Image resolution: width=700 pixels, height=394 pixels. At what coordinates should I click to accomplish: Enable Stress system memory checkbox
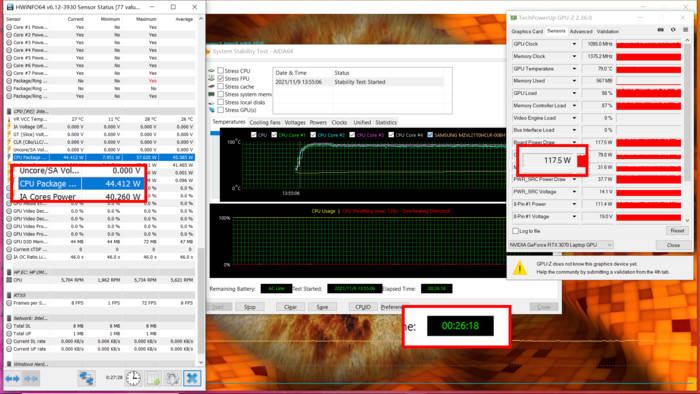point(221,94)
